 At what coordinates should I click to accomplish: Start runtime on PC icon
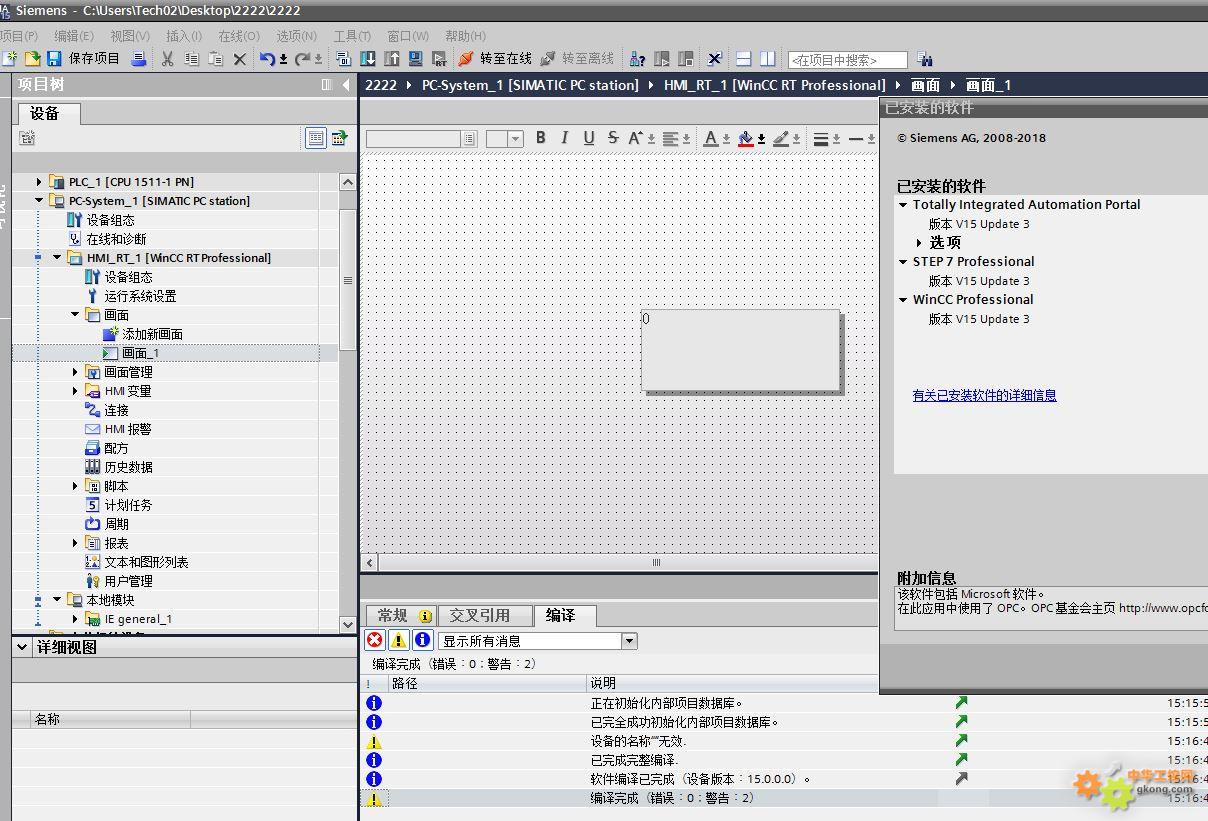point(439,59)
